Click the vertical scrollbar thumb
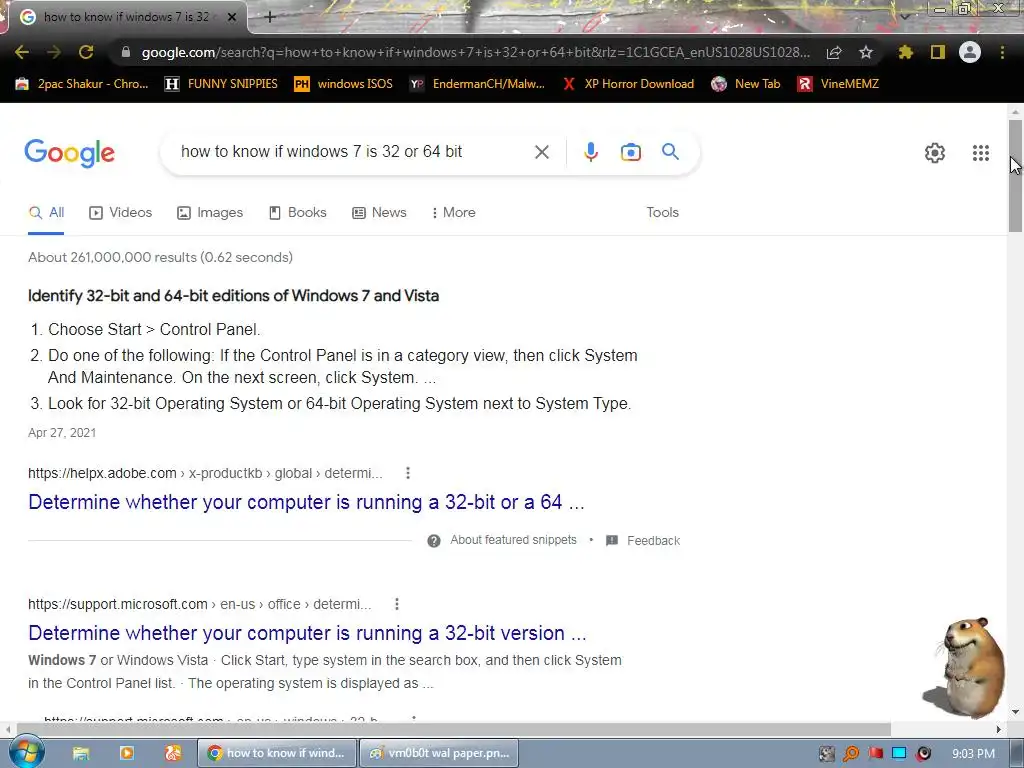 pyautogui.click(x=1015, y=175)
